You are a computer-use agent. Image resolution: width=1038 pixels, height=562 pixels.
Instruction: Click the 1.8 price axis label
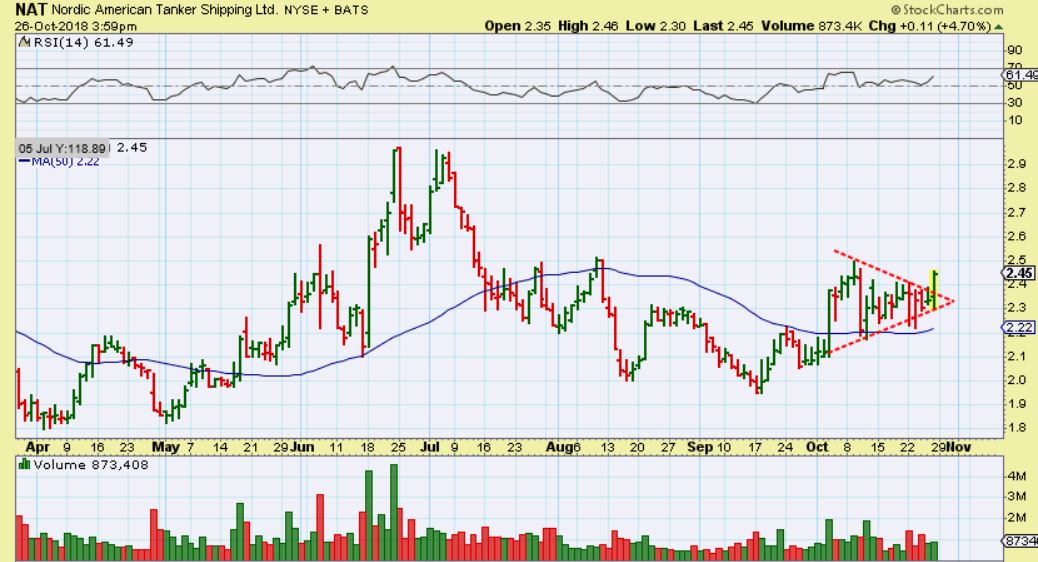point(1017,428)
